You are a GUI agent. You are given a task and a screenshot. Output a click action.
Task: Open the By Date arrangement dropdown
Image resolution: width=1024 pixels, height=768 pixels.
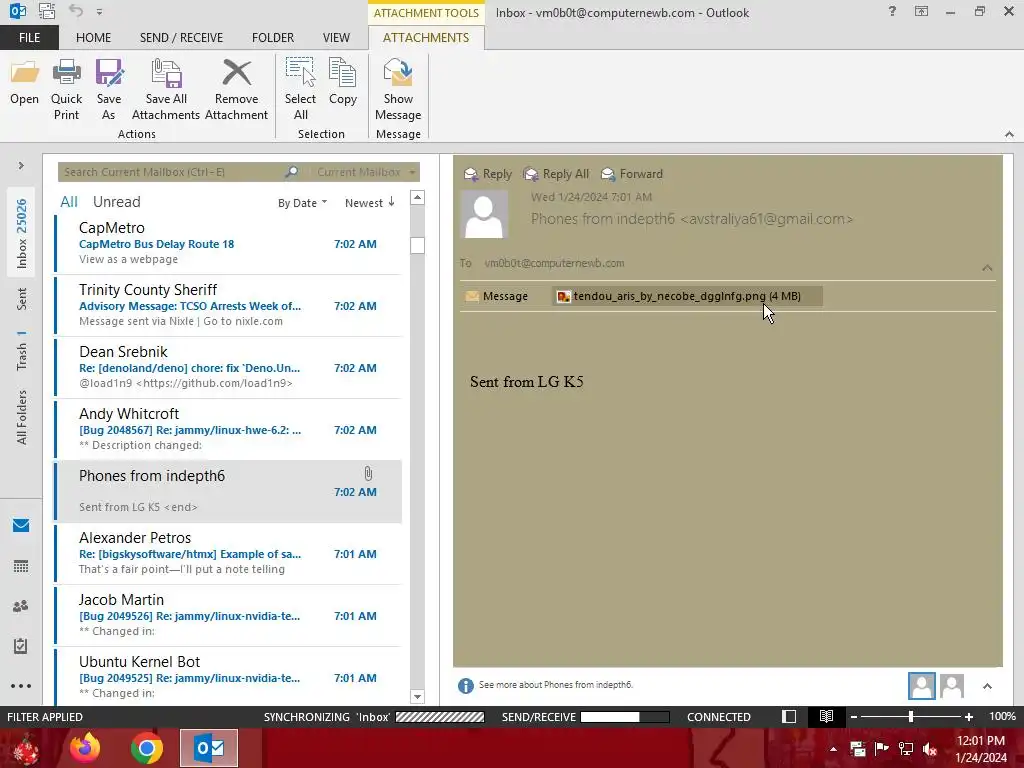click(302, 203)
